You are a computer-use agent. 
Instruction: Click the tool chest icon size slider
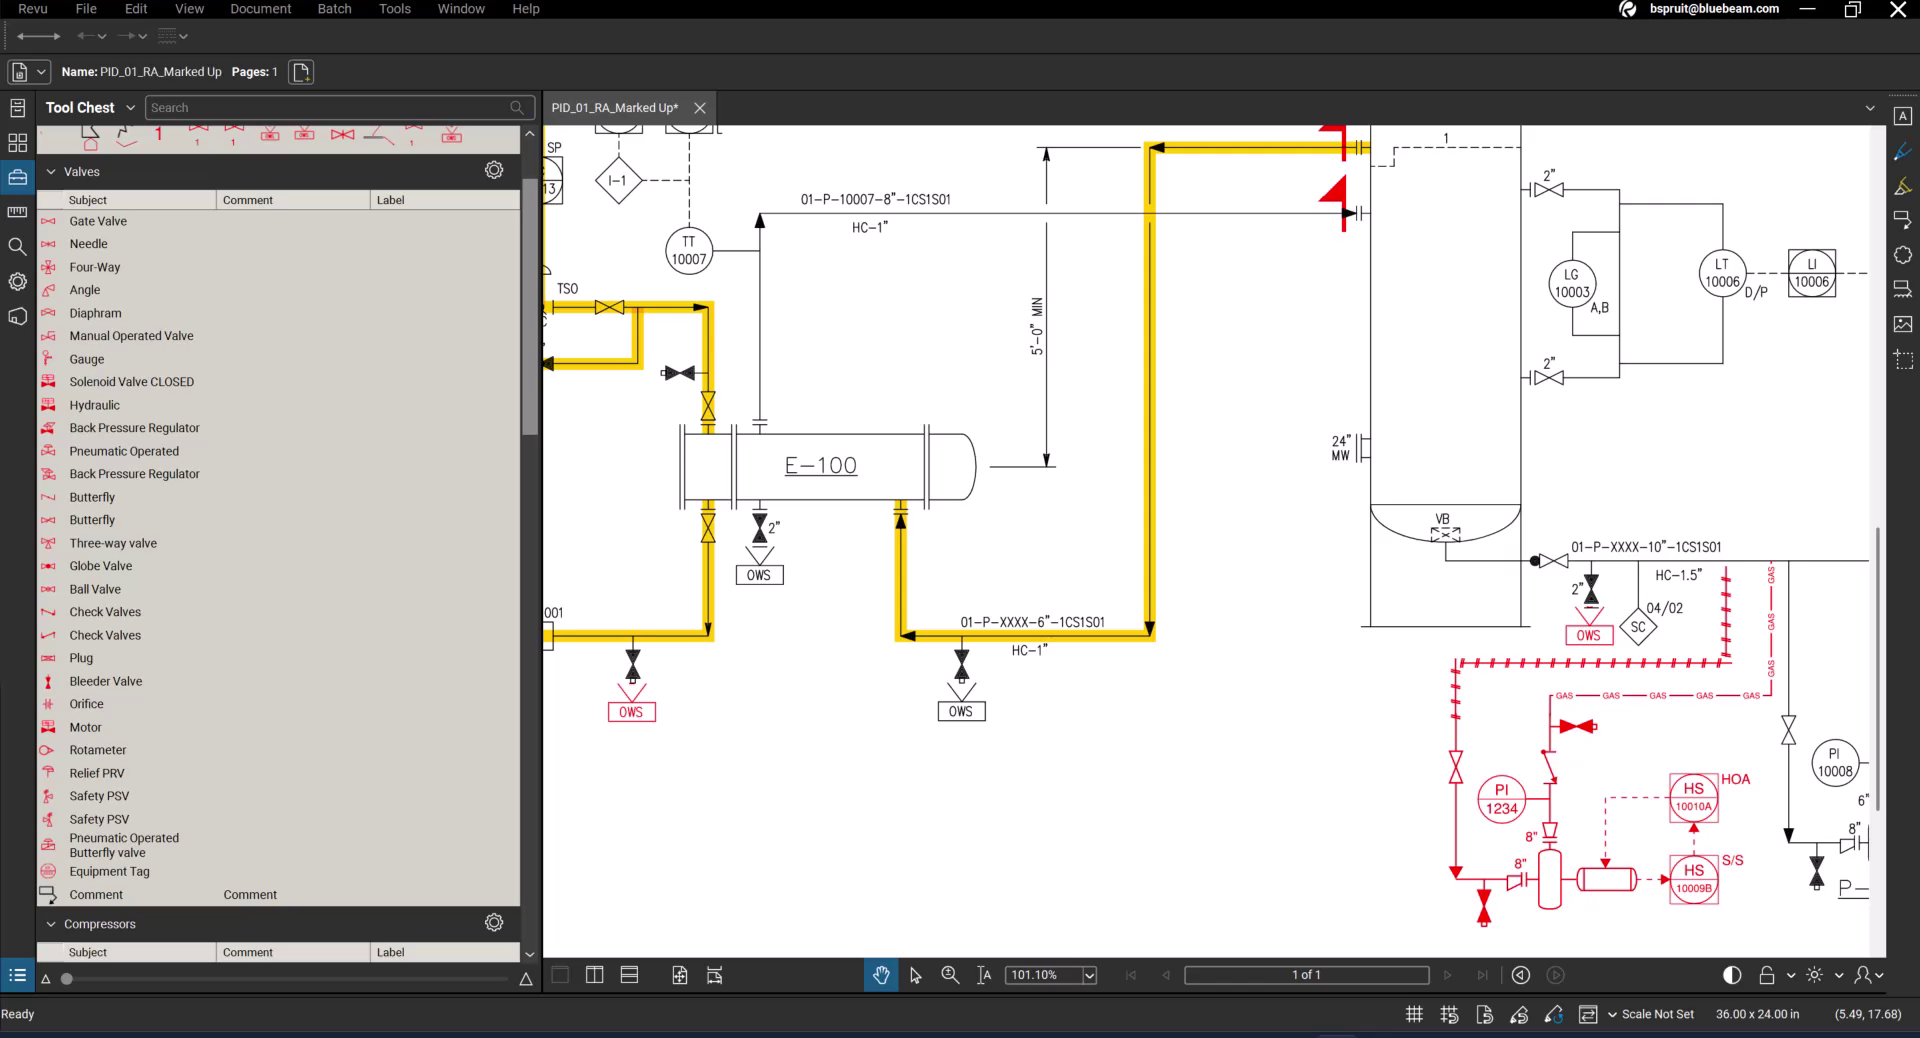[x=67, y=979]
